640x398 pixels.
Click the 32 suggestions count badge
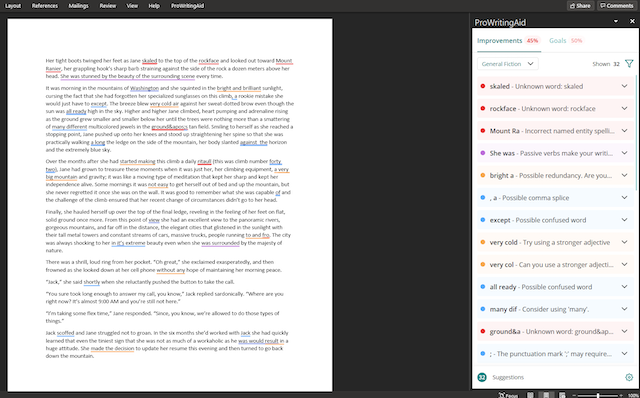pyautogui.click(x=482, y=377)
